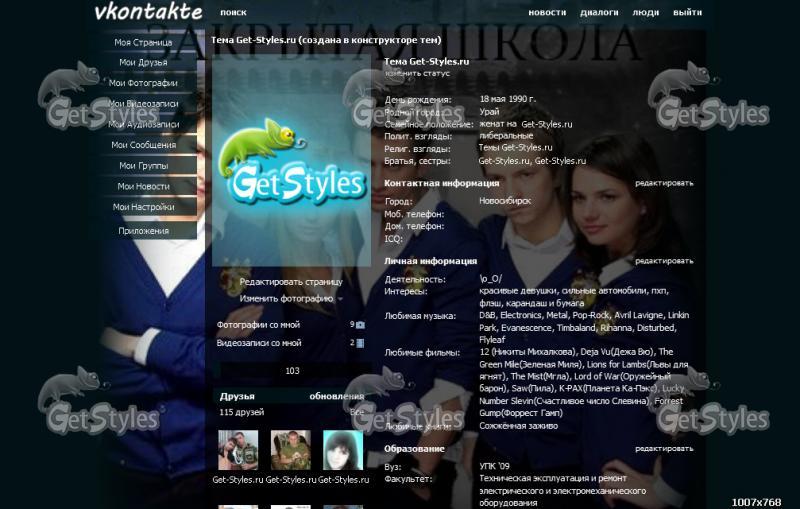The image size is (800, 509).
Task: Open the photos-with-me camera icon
Action: [360, 324]
